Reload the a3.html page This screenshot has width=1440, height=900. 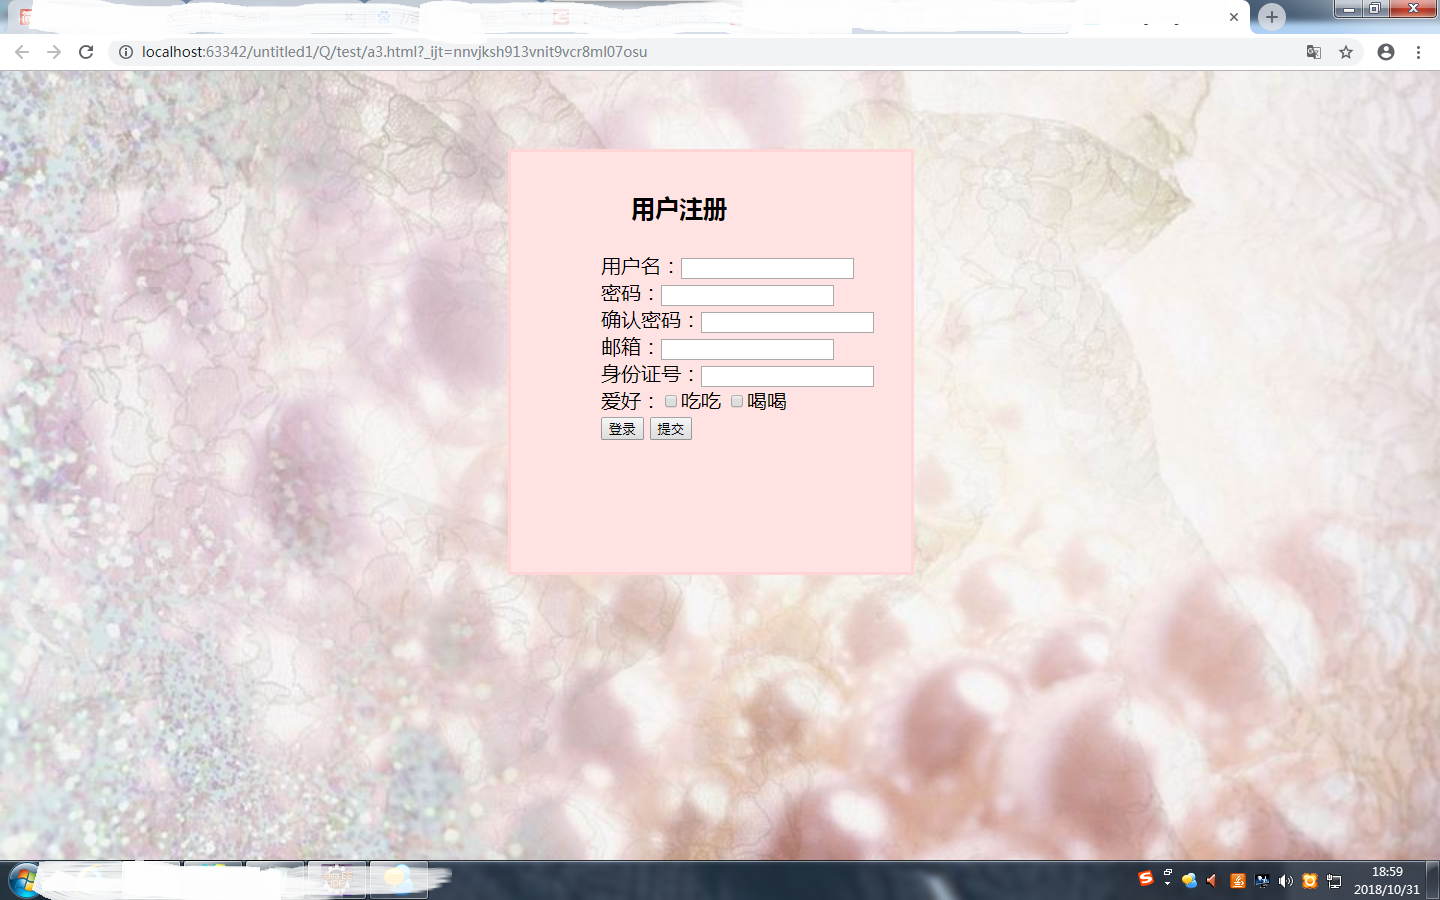(x=86, y=52)
